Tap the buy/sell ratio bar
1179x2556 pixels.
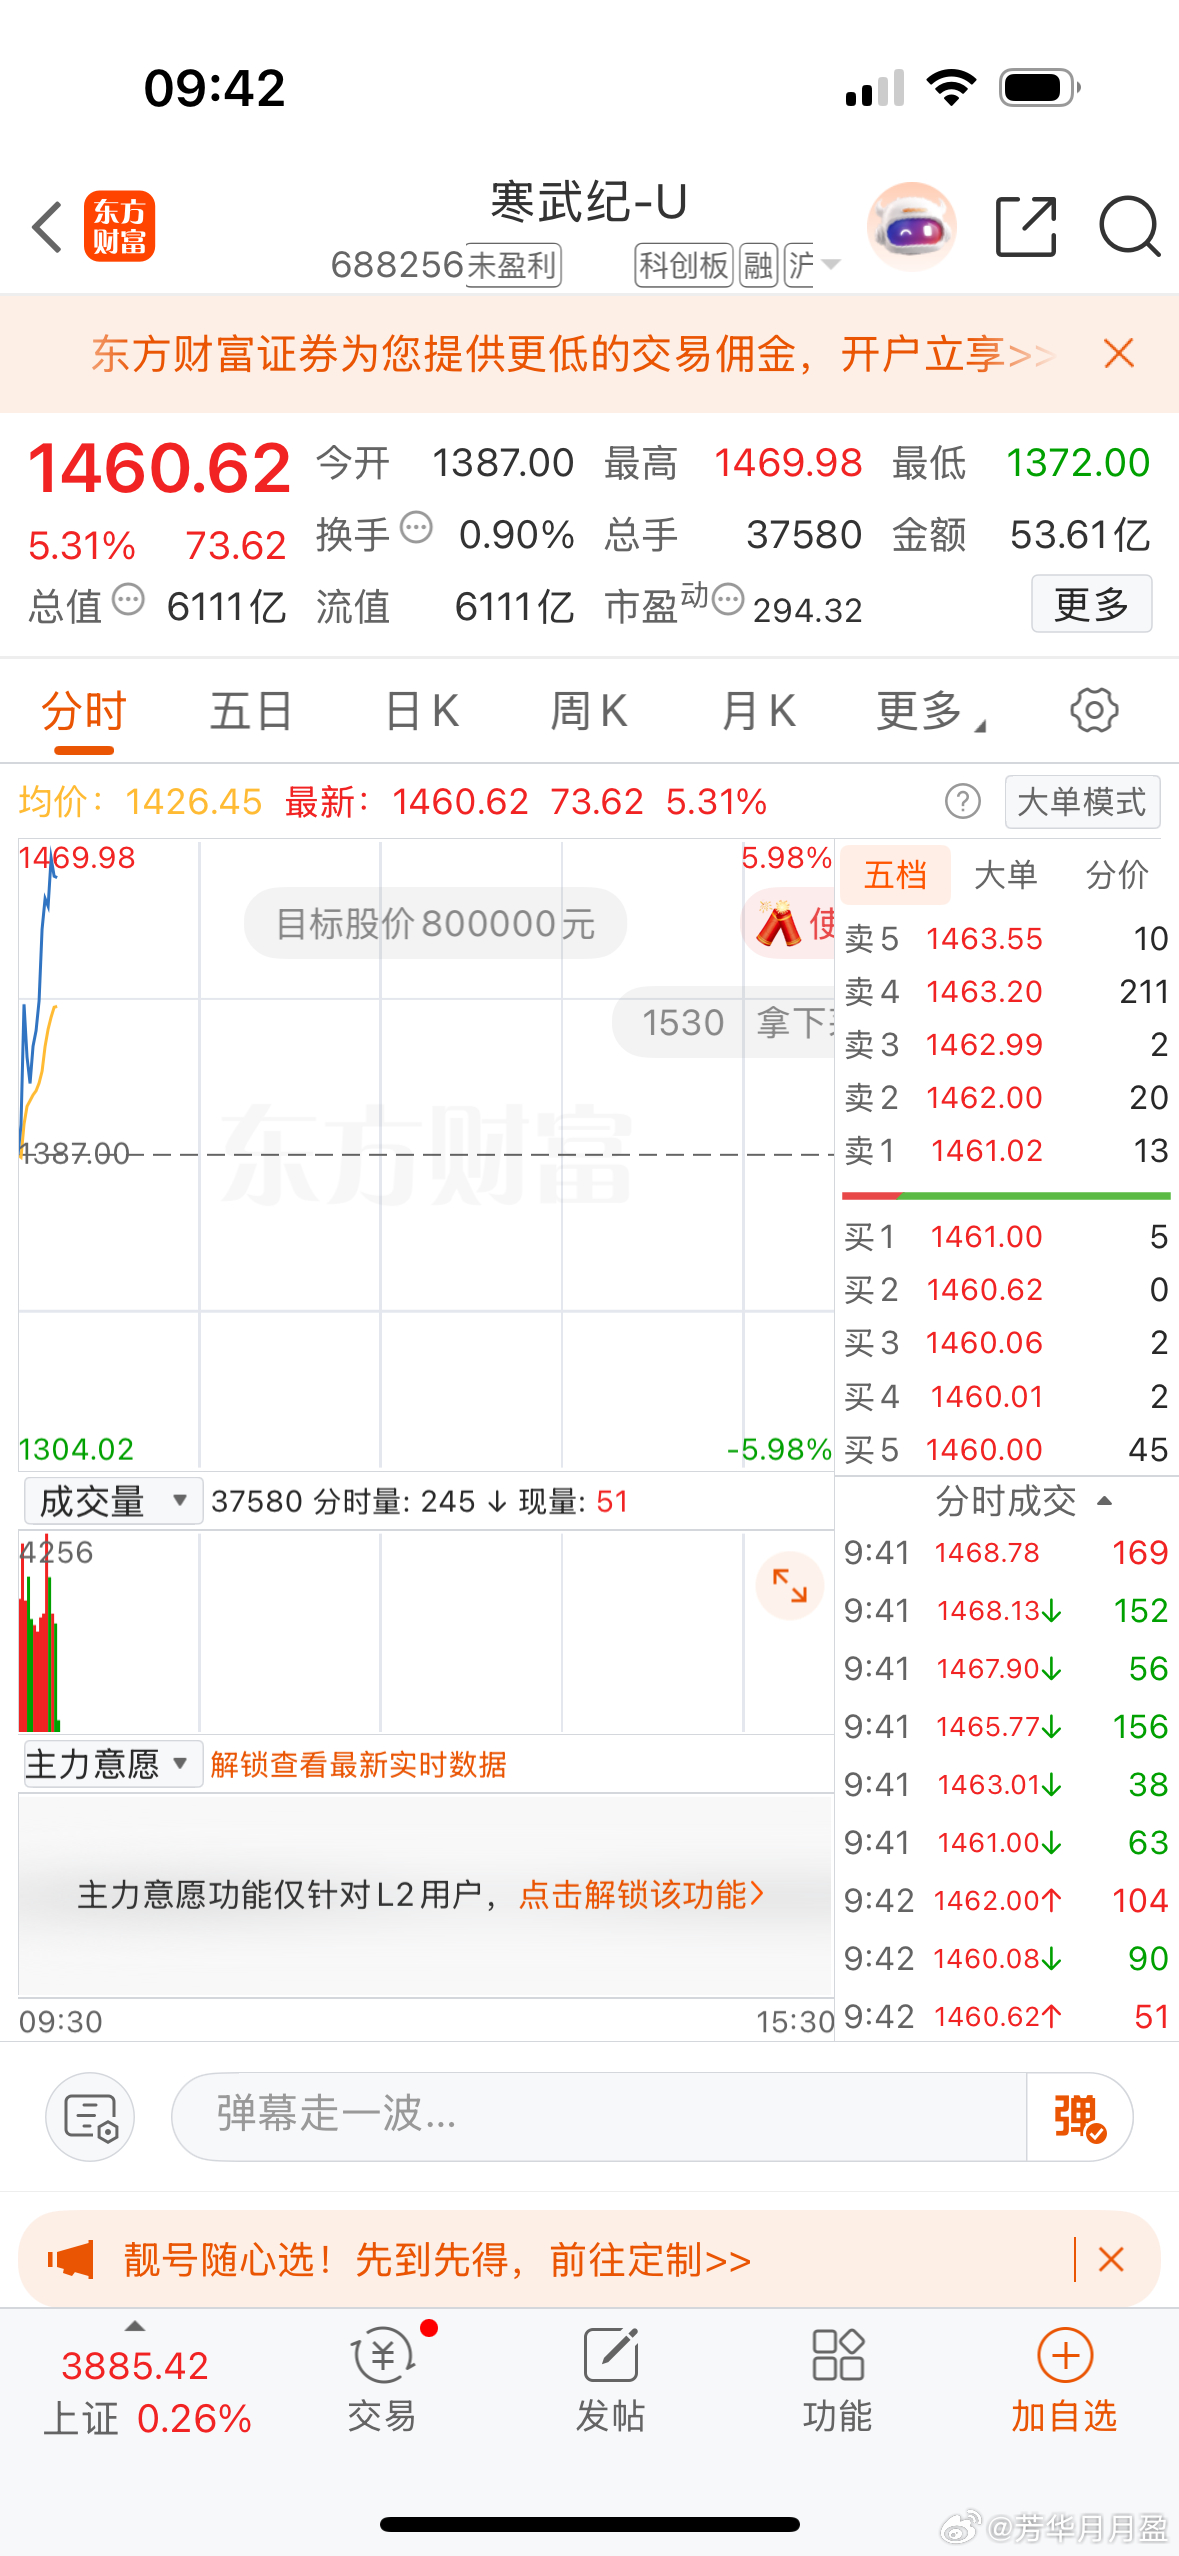1006,1195
